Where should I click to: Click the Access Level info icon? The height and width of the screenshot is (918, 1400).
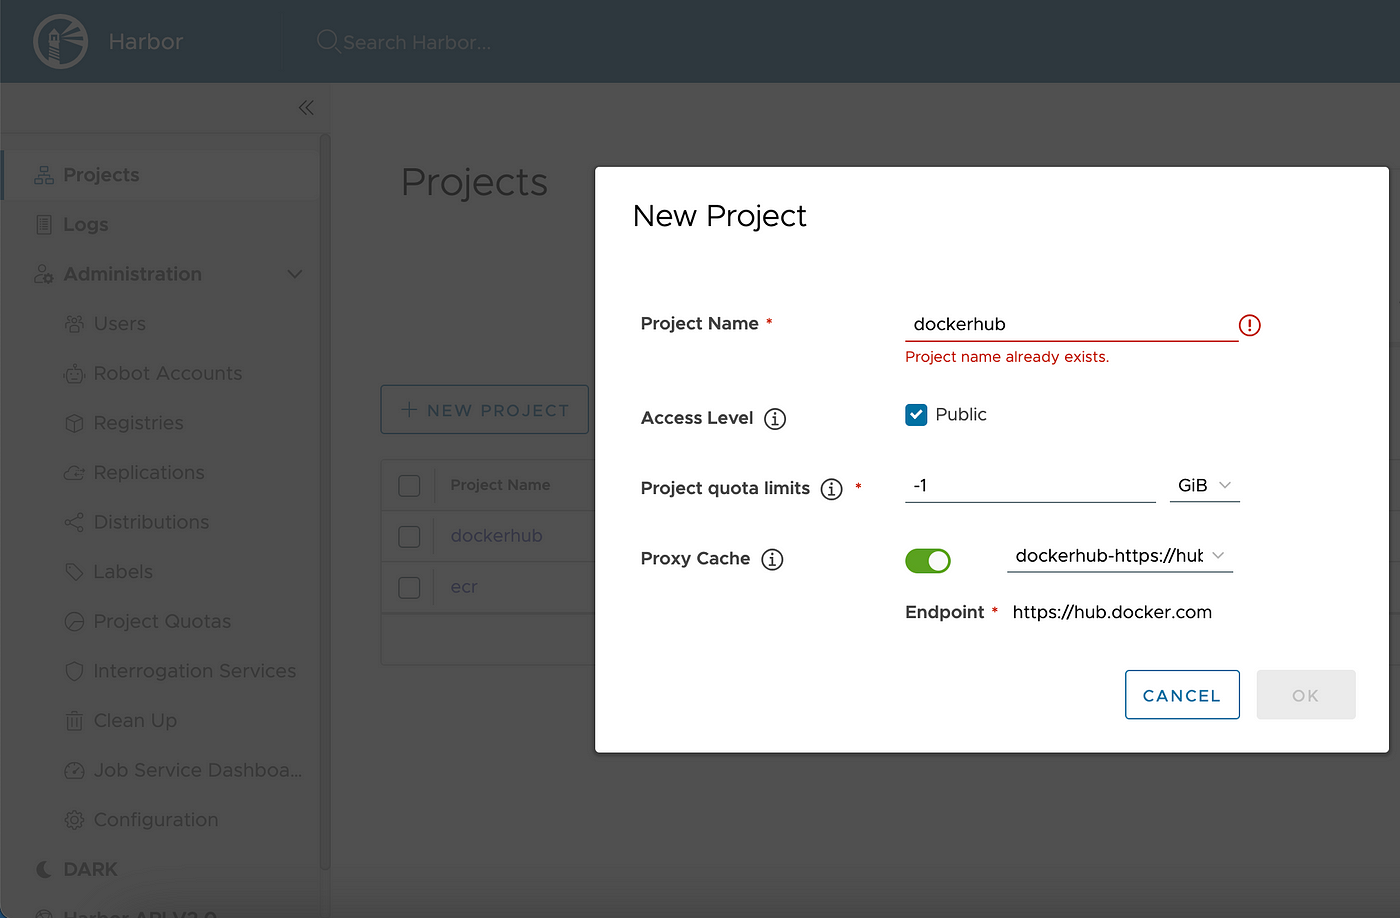(775, 419)
